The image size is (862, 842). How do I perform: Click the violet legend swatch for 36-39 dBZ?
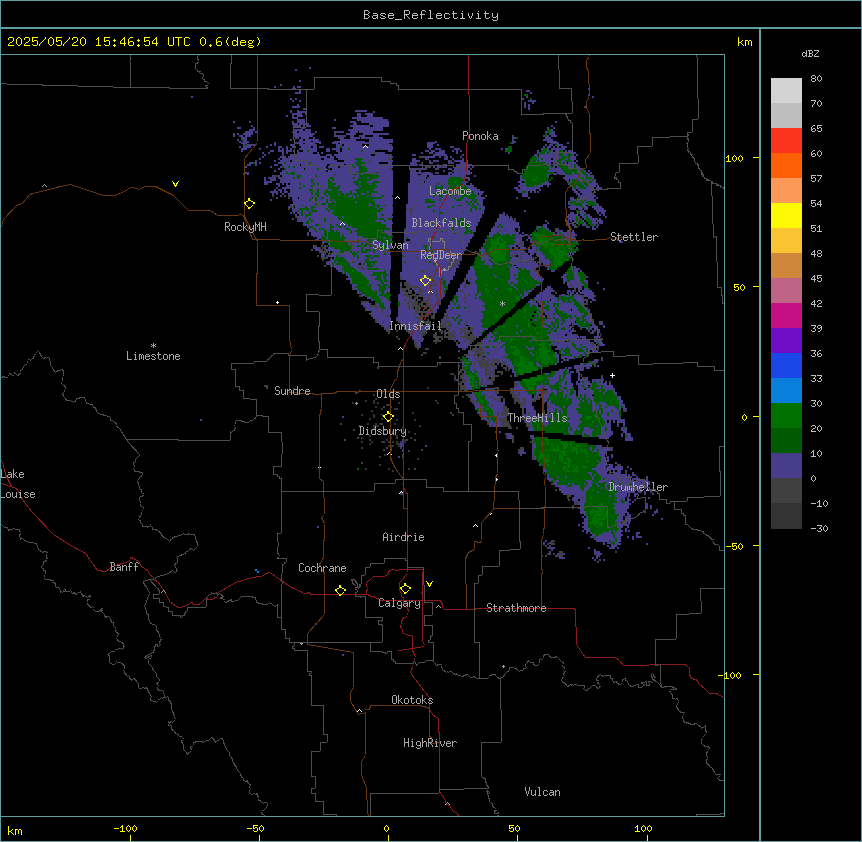(x=786, y=341)
